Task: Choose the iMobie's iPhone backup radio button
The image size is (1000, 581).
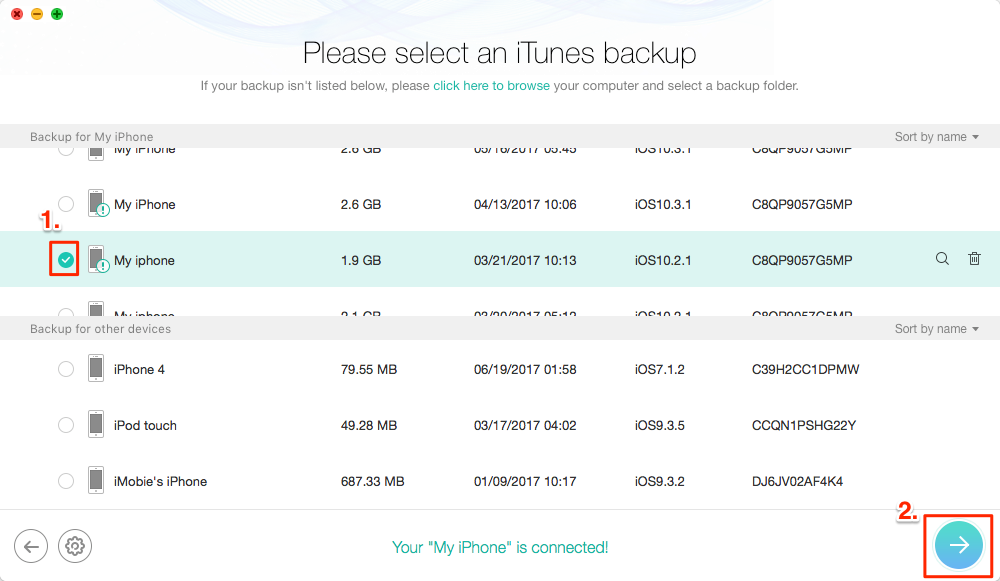Action: click(x=66, y=481)
